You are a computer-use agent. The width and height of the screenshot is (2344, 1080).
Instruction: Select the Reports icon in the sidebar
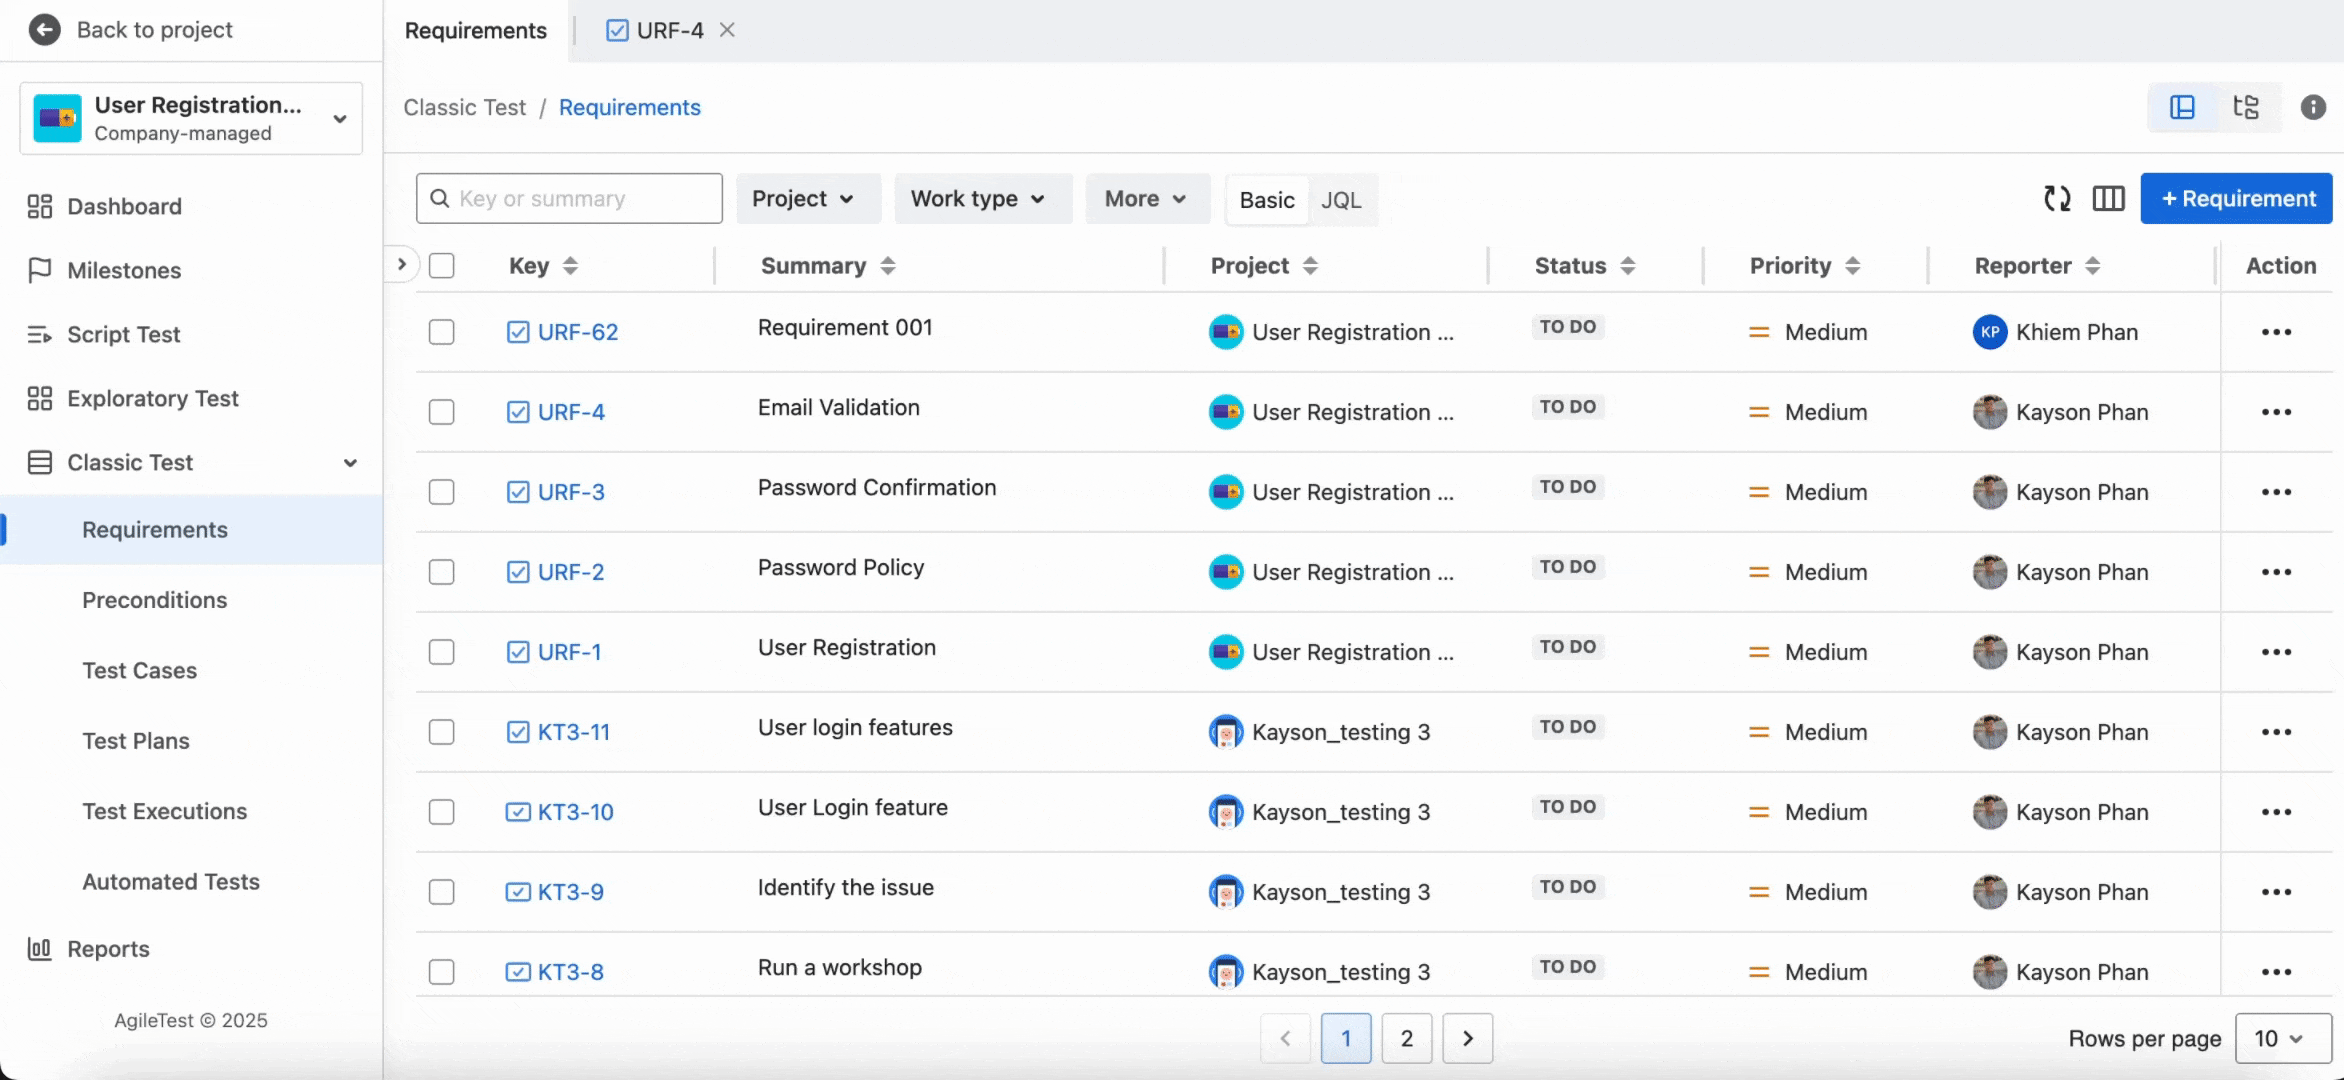coord(39,948)
